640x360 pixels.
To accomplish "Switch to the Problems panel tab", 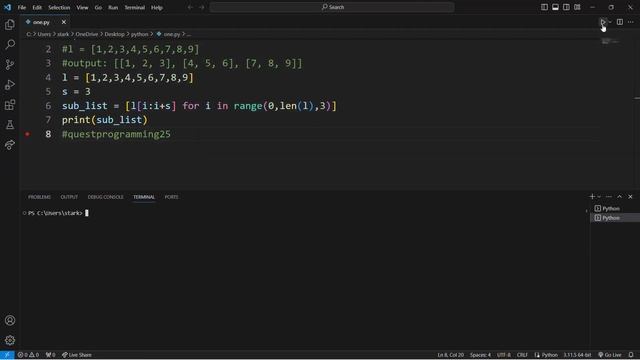I will tap(39, 197).
